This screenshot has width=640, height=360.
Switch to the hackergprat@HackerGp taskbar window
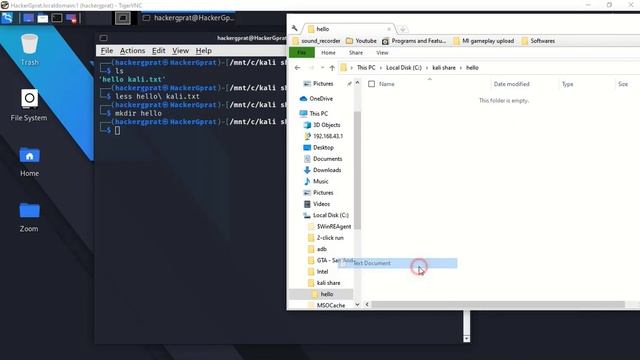189,18
